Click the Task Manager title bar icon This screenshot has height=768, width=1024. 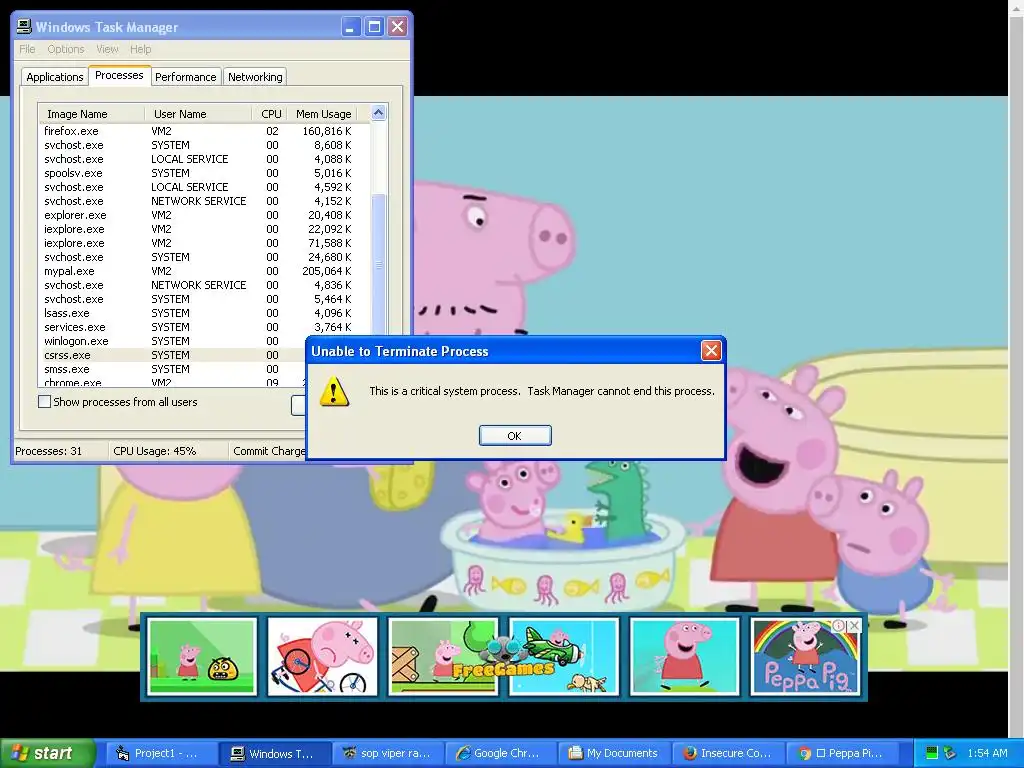tap(24, 27)
